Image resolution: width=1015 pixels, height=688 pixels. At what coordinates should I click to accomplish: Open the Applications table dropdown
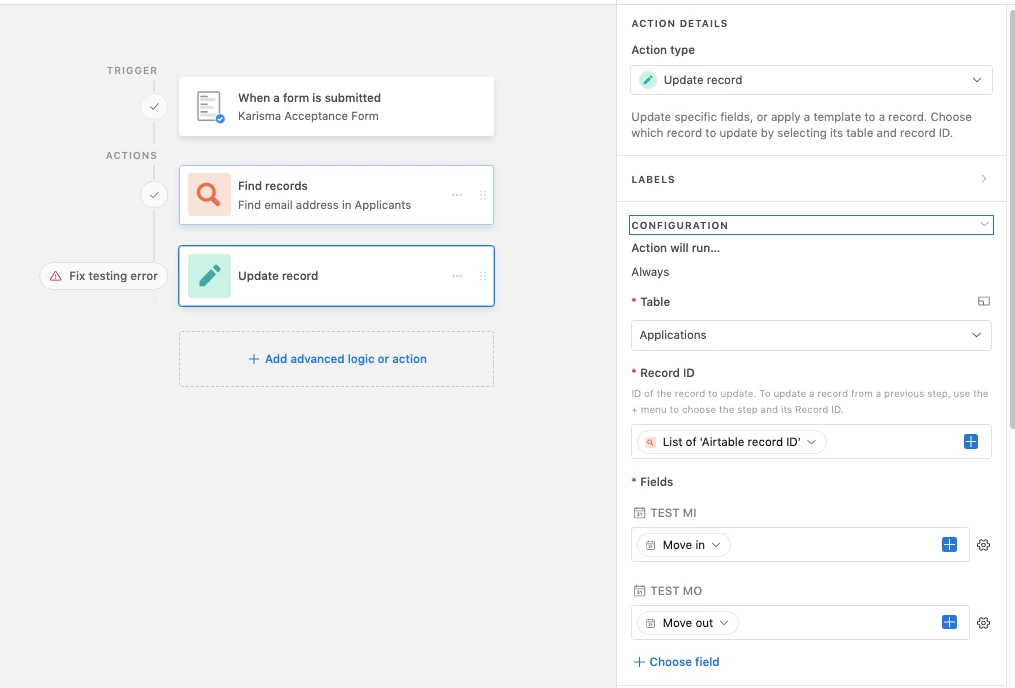(x=811, y=335)
